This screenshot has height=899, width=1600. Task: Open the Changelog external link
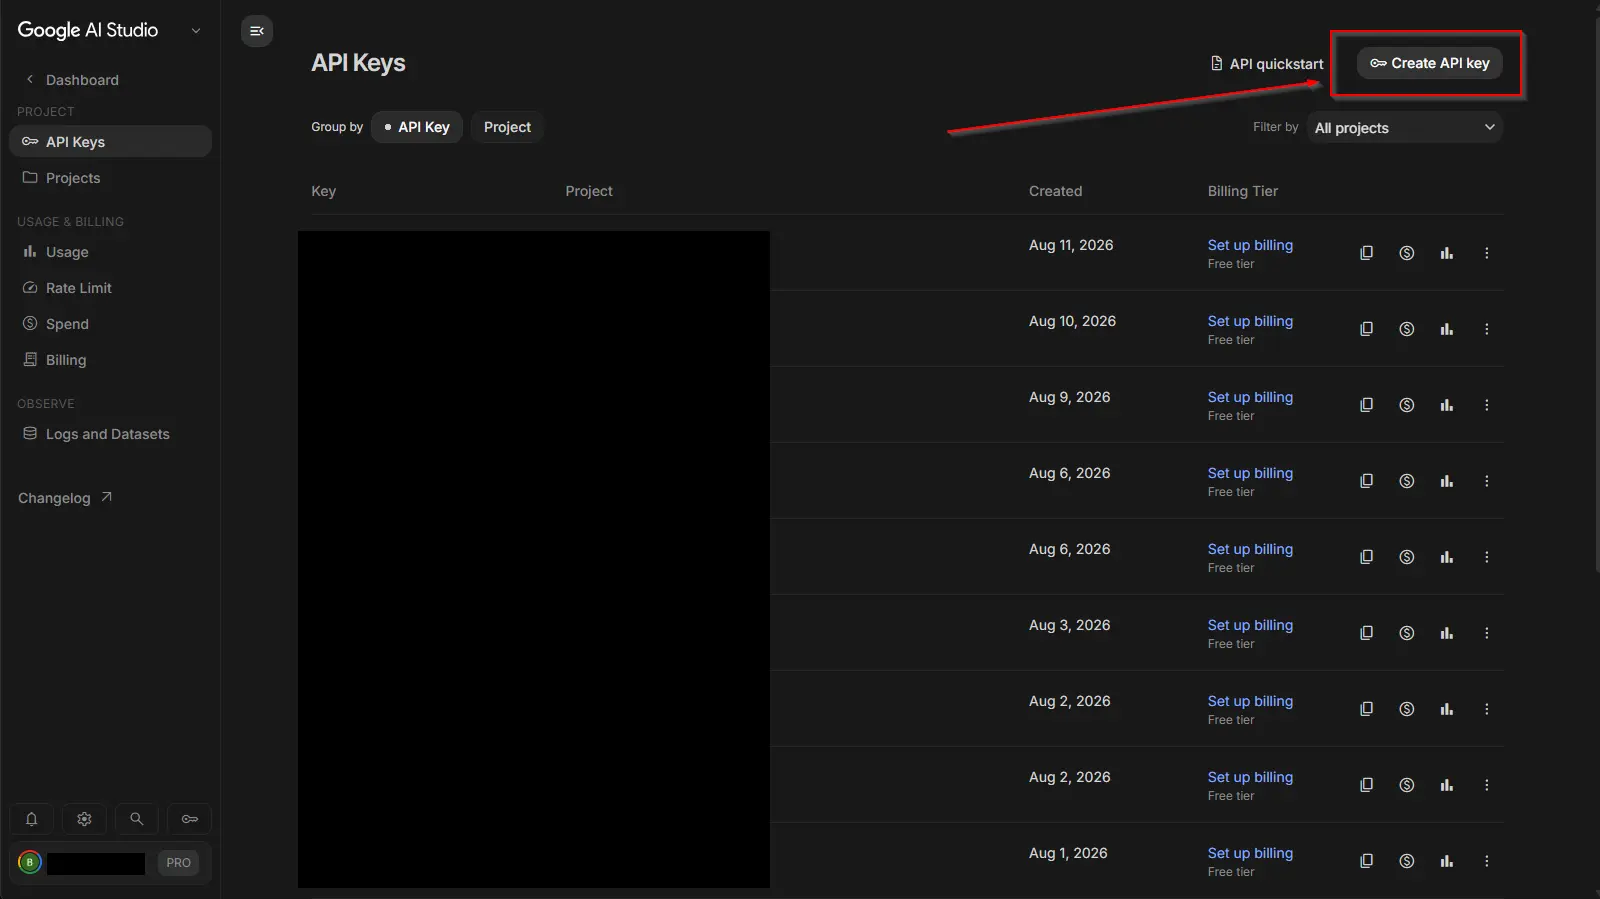coord(65,498)
